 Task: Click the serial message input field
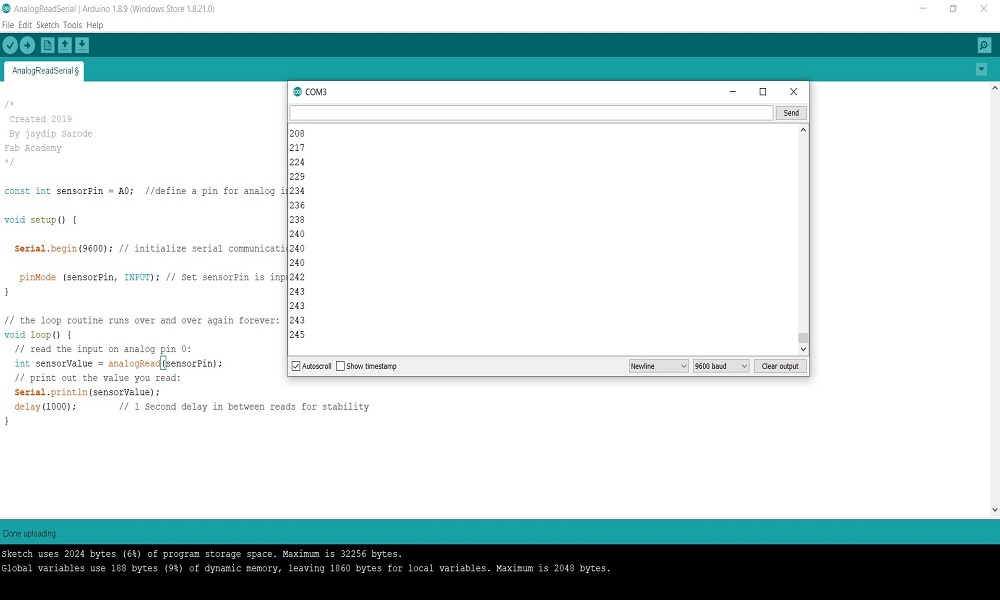pyautogui.click(x=531, y=113)
